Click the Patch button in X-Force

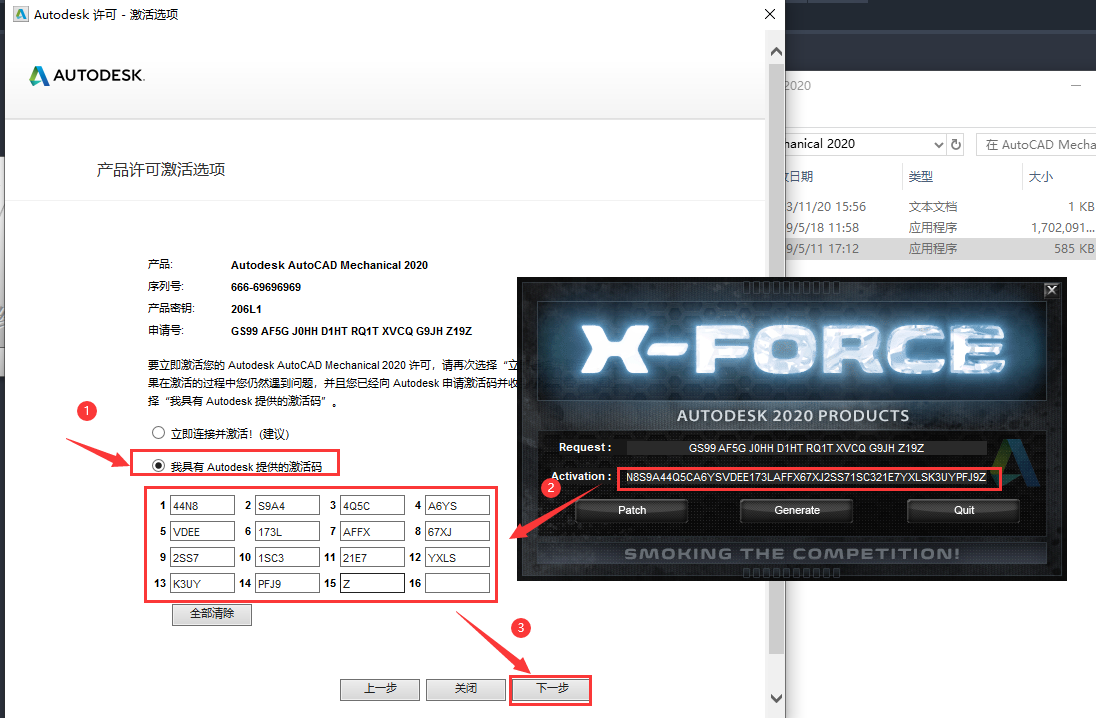[x=632, y=510]
